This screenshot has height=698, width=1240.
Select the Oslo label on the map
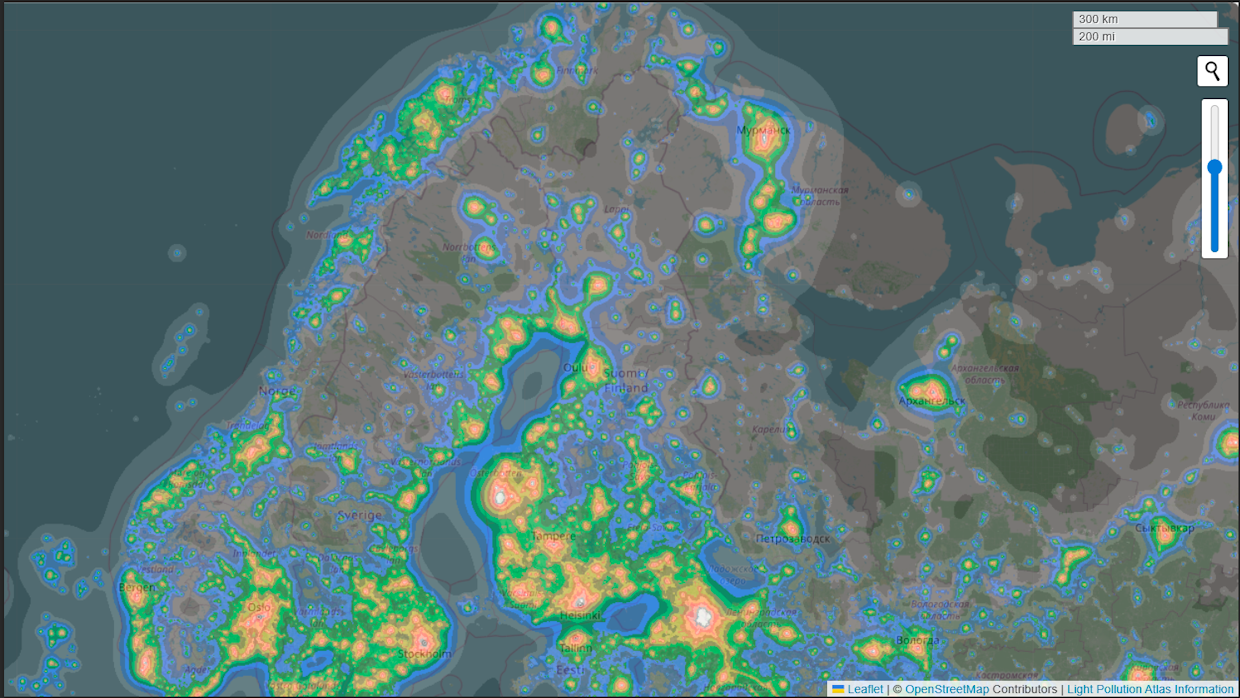pos(259,607)
